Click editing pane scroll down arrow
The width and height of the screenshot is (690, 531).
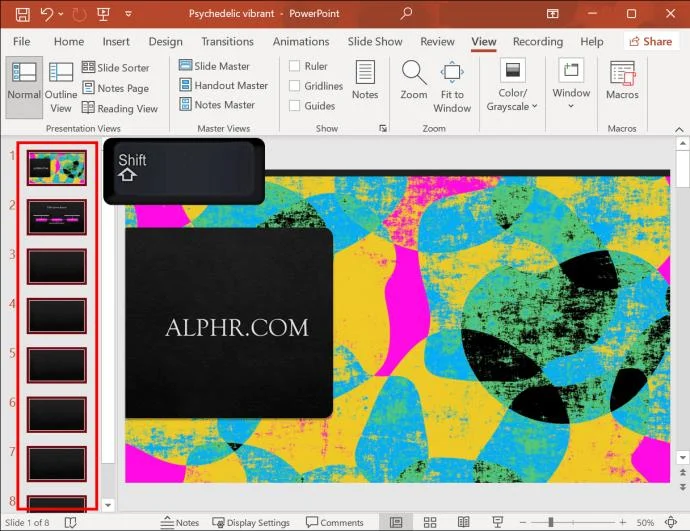coord(683,458)
